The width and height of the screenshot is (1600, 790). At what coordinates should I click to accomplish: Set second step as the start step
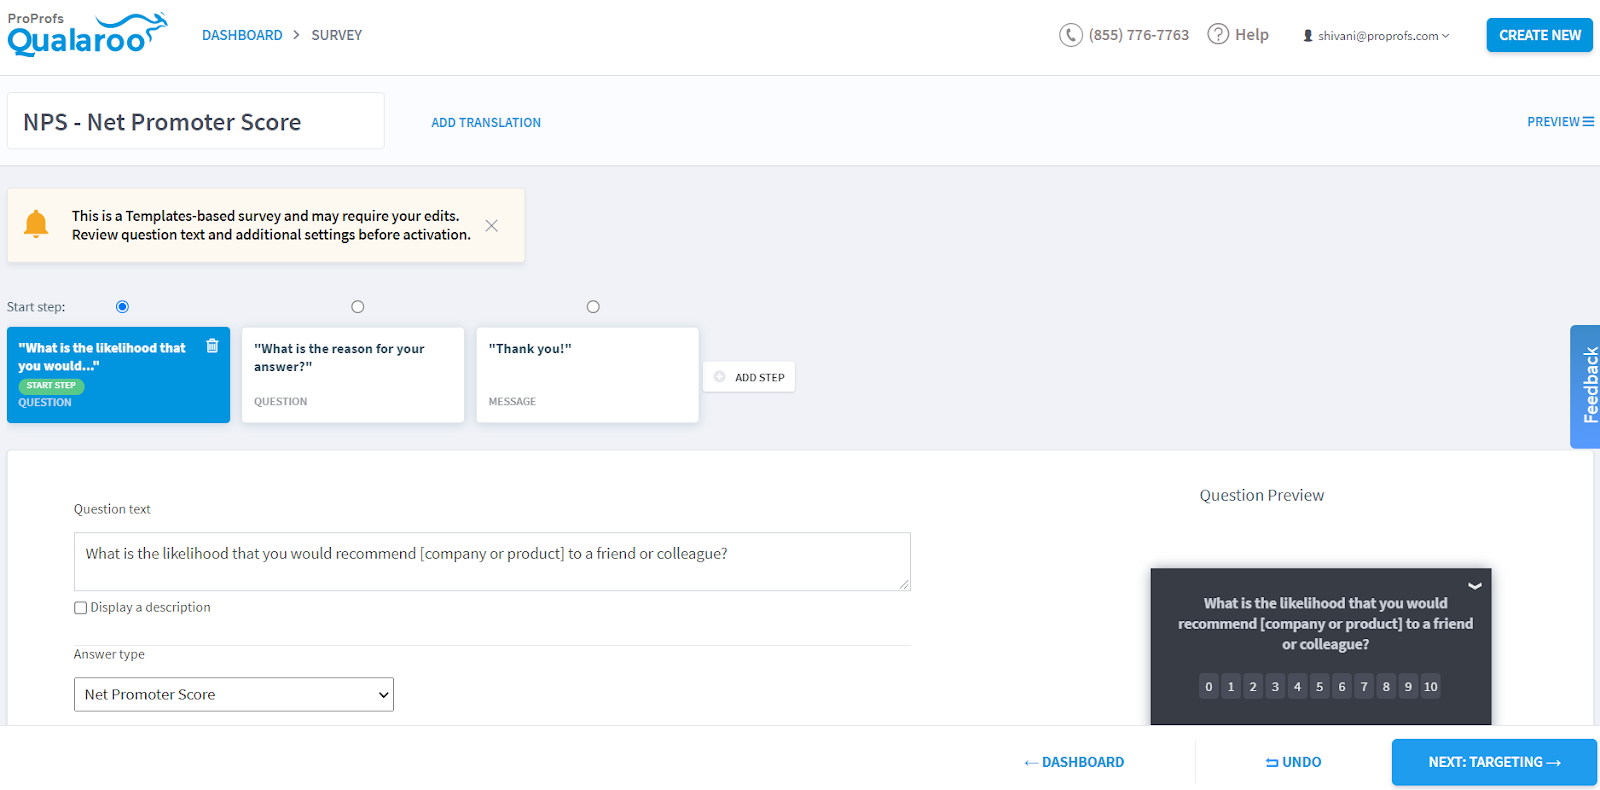click(x=358, y=307)
